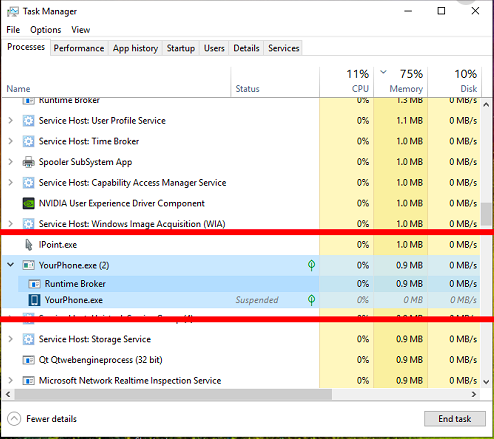Click the horizontal scrollbar right arrow
Screen dimensions: 494x439
(x=474, y=394)
